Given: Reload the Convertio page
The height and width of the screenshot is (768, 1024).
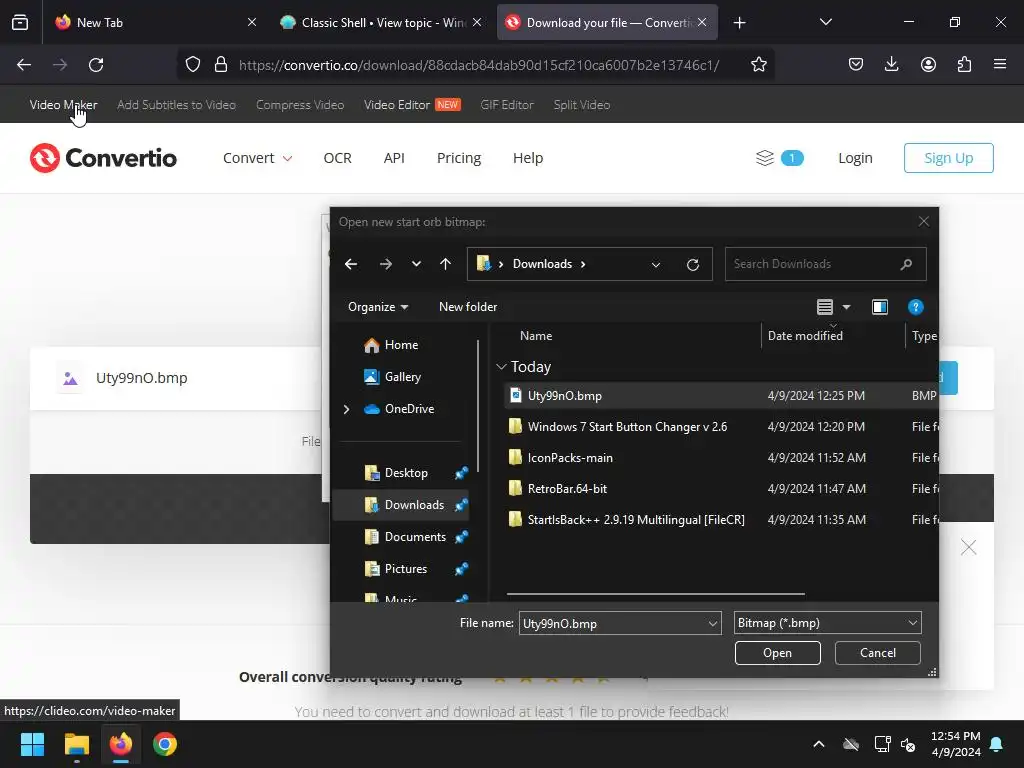Looking at the screenshot, I should [96, 65].
